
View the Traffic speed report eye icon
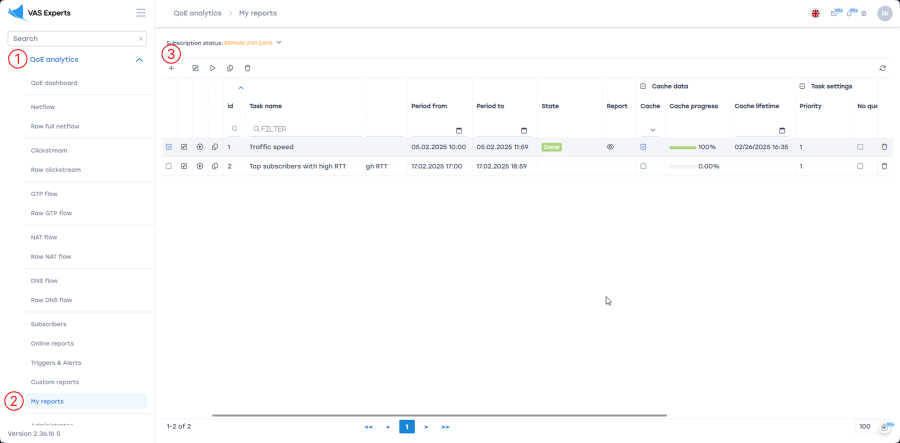pos(610,147)
